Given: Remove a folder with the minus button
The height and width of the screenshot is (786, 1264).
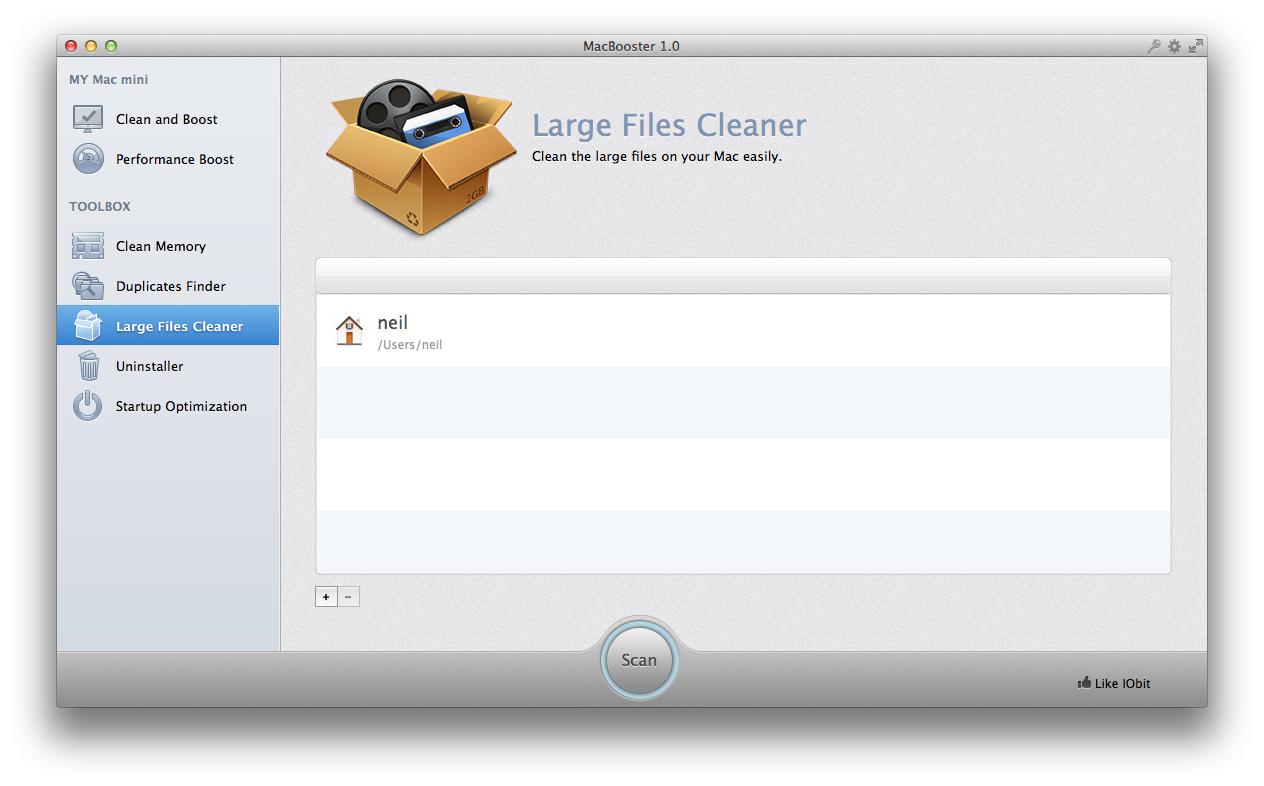Looking at the screenshot, I should coord(348,597).
